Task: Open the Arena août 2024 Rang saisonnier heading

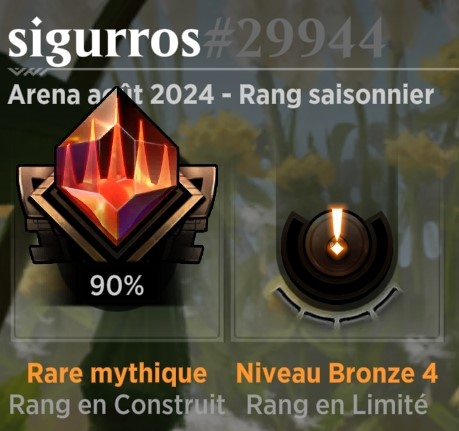Action: coord(220,95)
